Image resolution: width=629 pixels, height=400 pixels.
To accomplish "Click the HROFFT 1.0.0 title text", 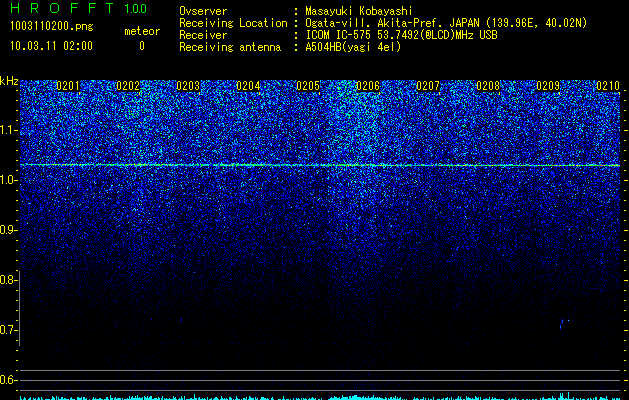I will click(x=78, y=8).
